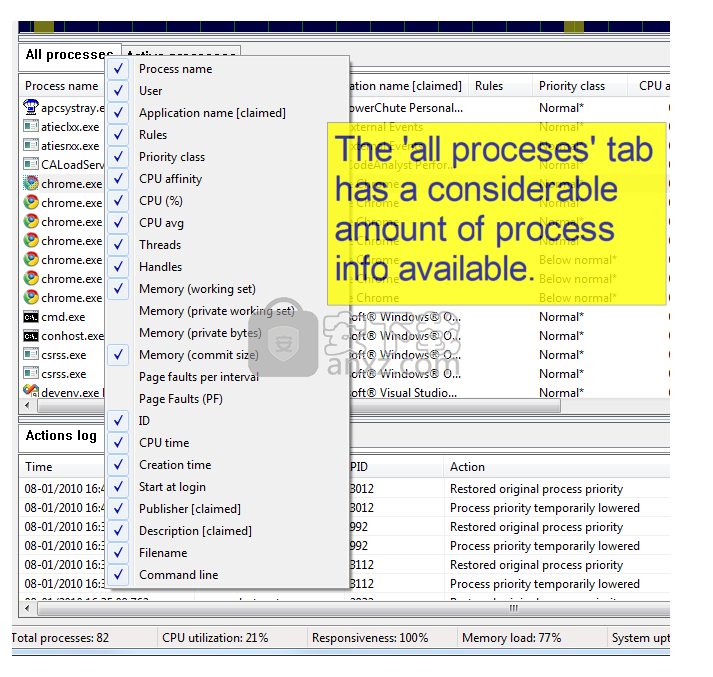713x677 pixels.
Task: Click the Rules column header
Action: pos(489,86)
